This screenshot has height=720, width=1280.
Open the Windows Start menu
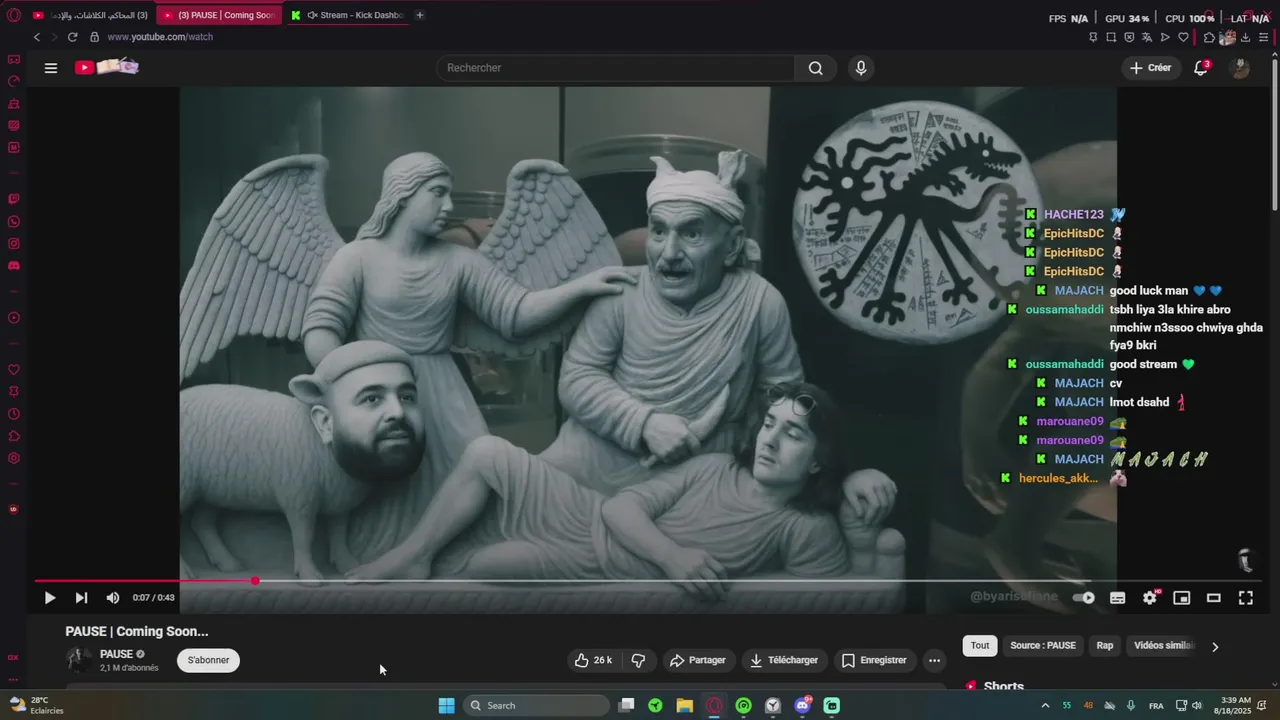pos(447,705)
